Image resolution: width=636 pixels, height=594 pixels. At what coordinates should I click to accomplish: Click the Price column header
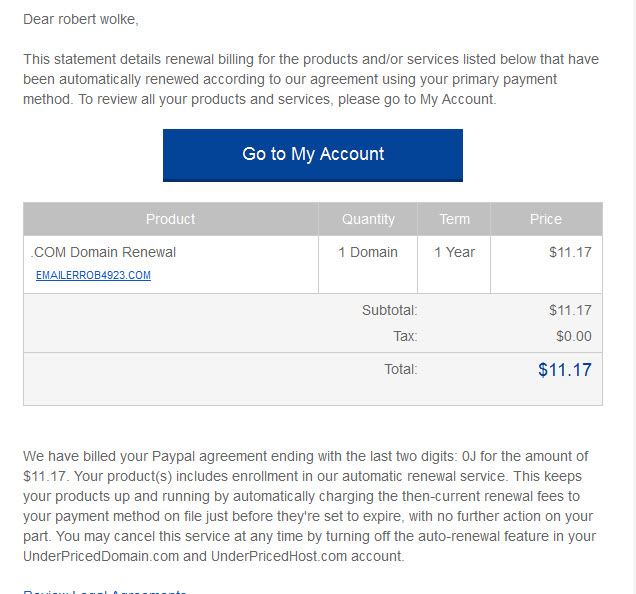point(546,219)
